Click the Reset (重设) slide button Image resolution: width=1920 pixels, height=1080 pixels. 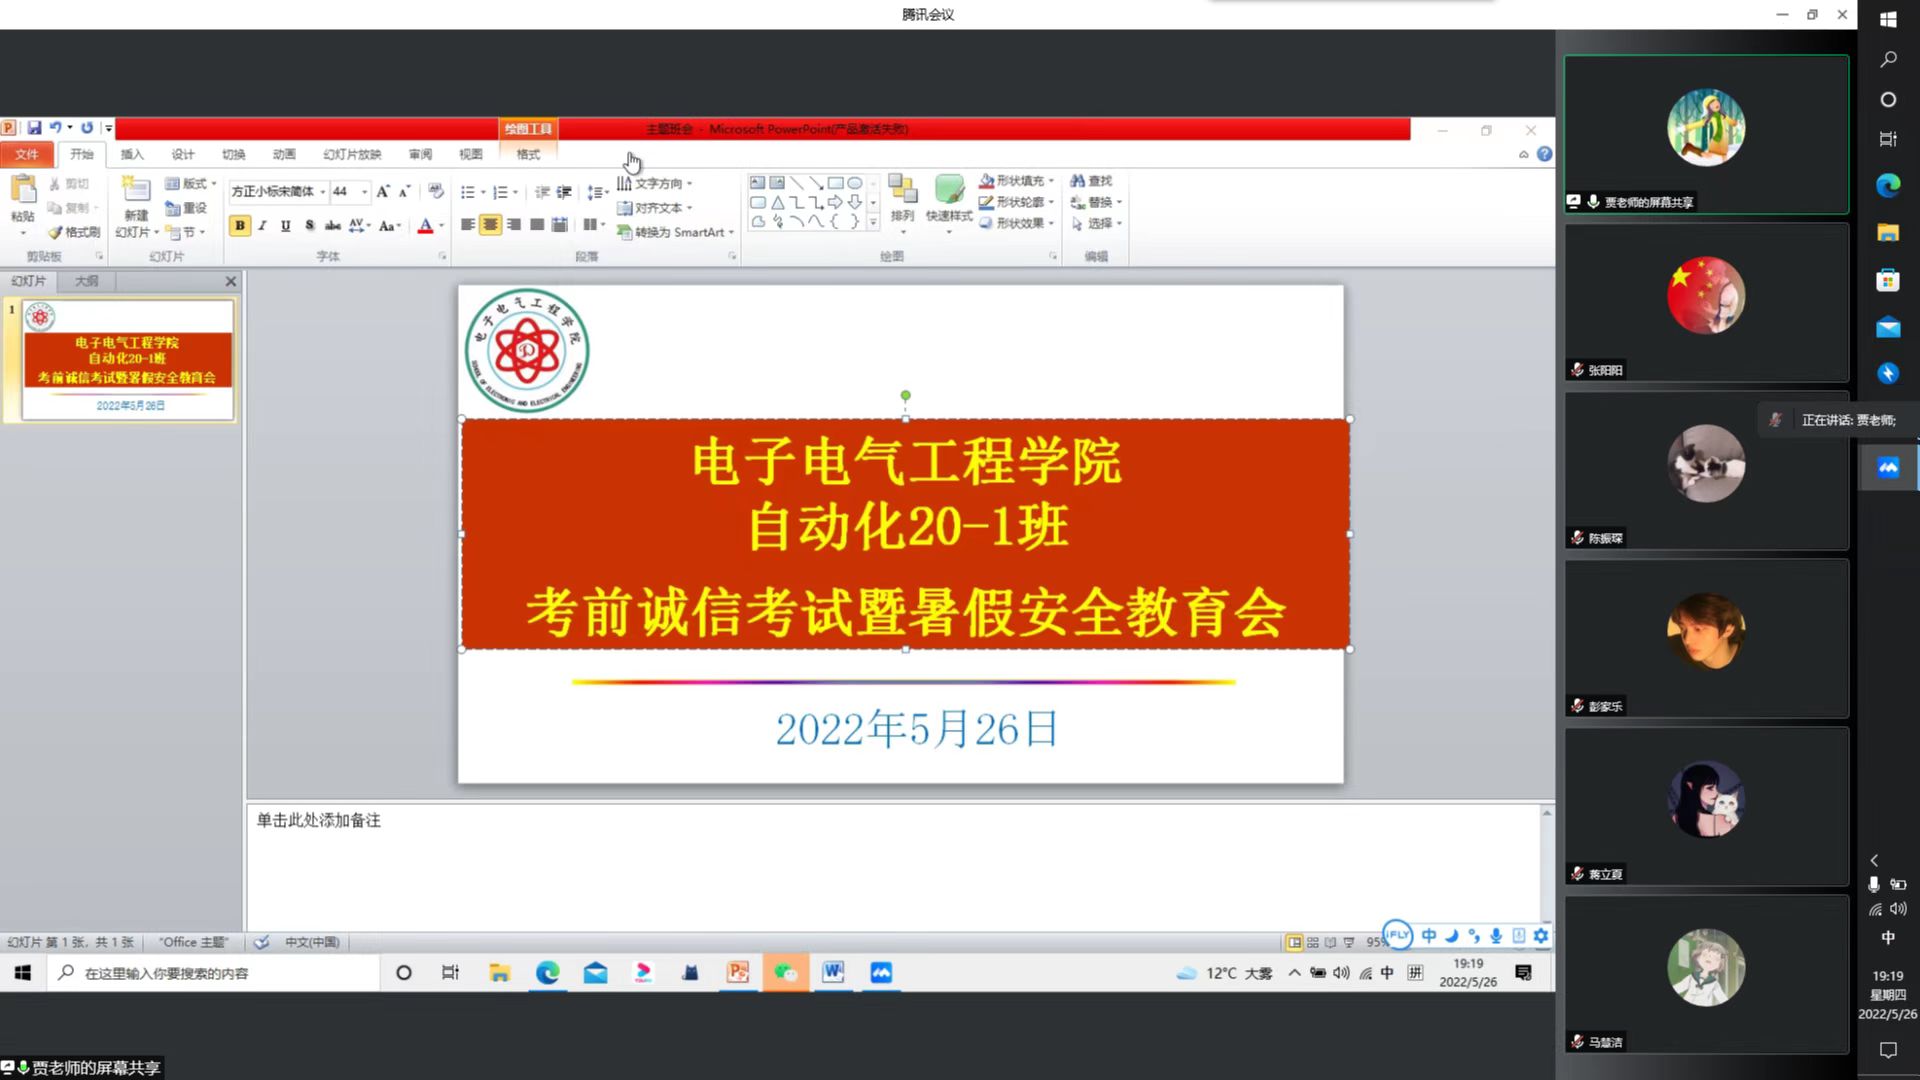coord(186,208)
